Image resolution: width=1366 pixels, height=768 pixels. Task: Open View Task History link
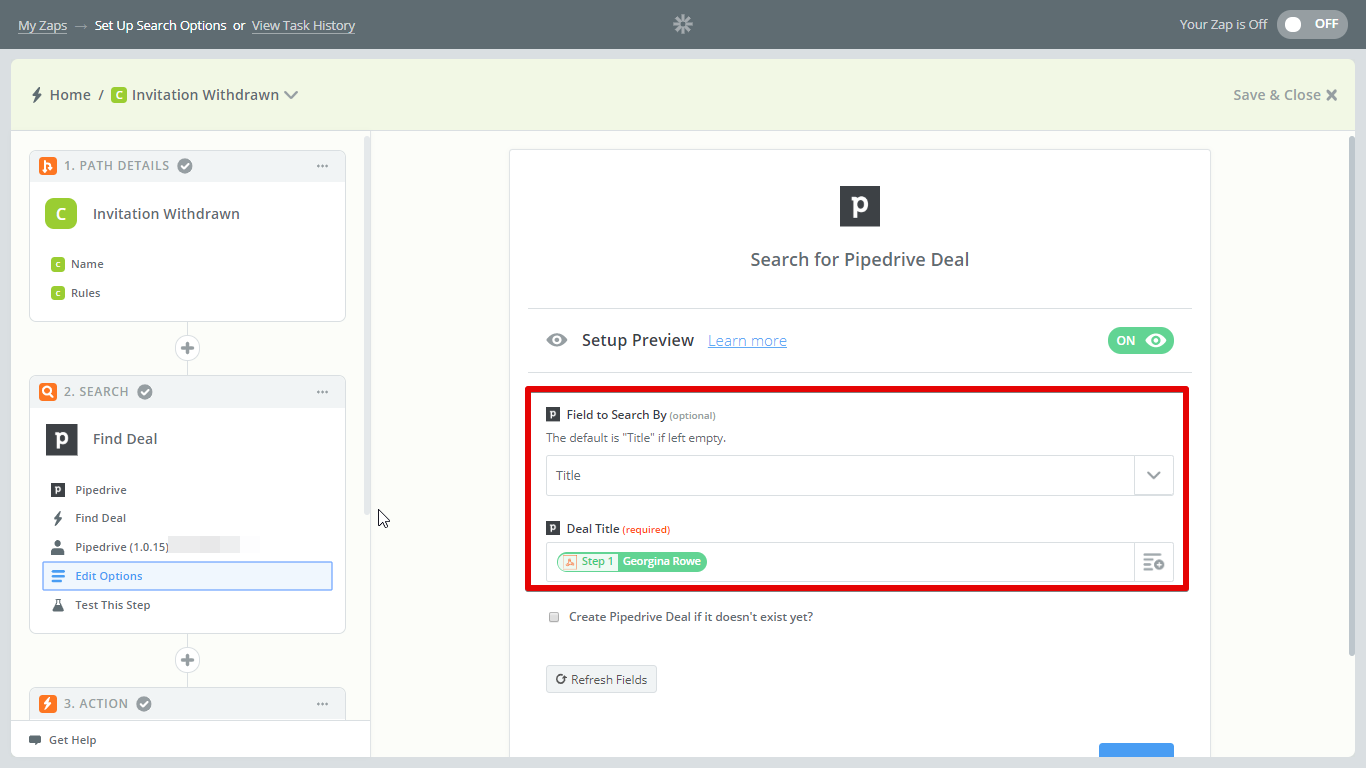(303, 25)
